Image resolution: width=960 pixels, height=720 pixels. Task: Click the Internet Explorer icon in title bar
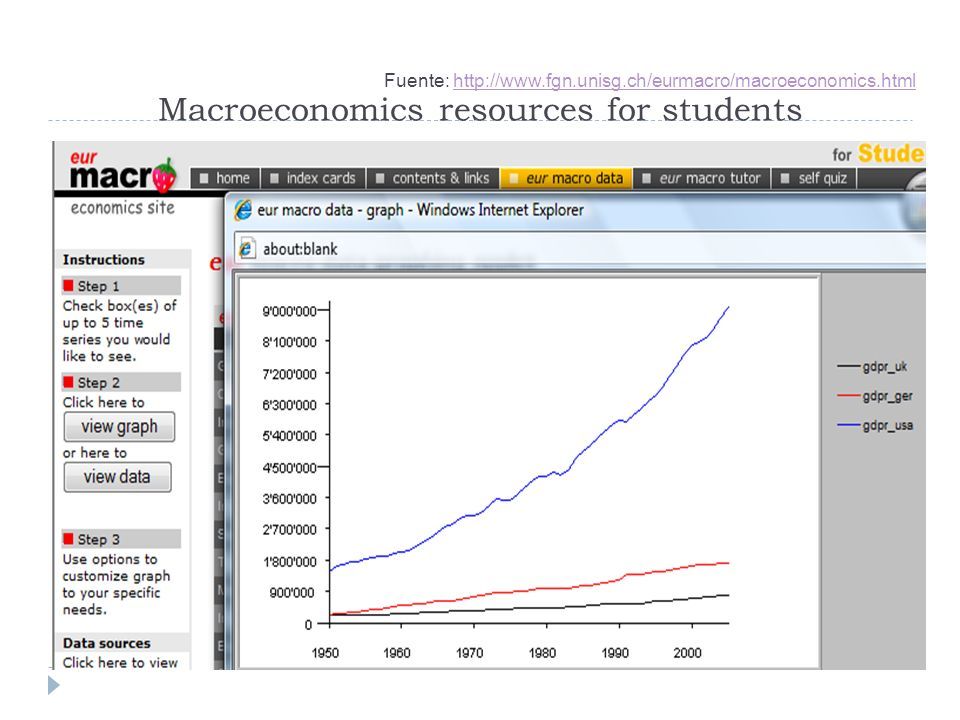(243, 210)
